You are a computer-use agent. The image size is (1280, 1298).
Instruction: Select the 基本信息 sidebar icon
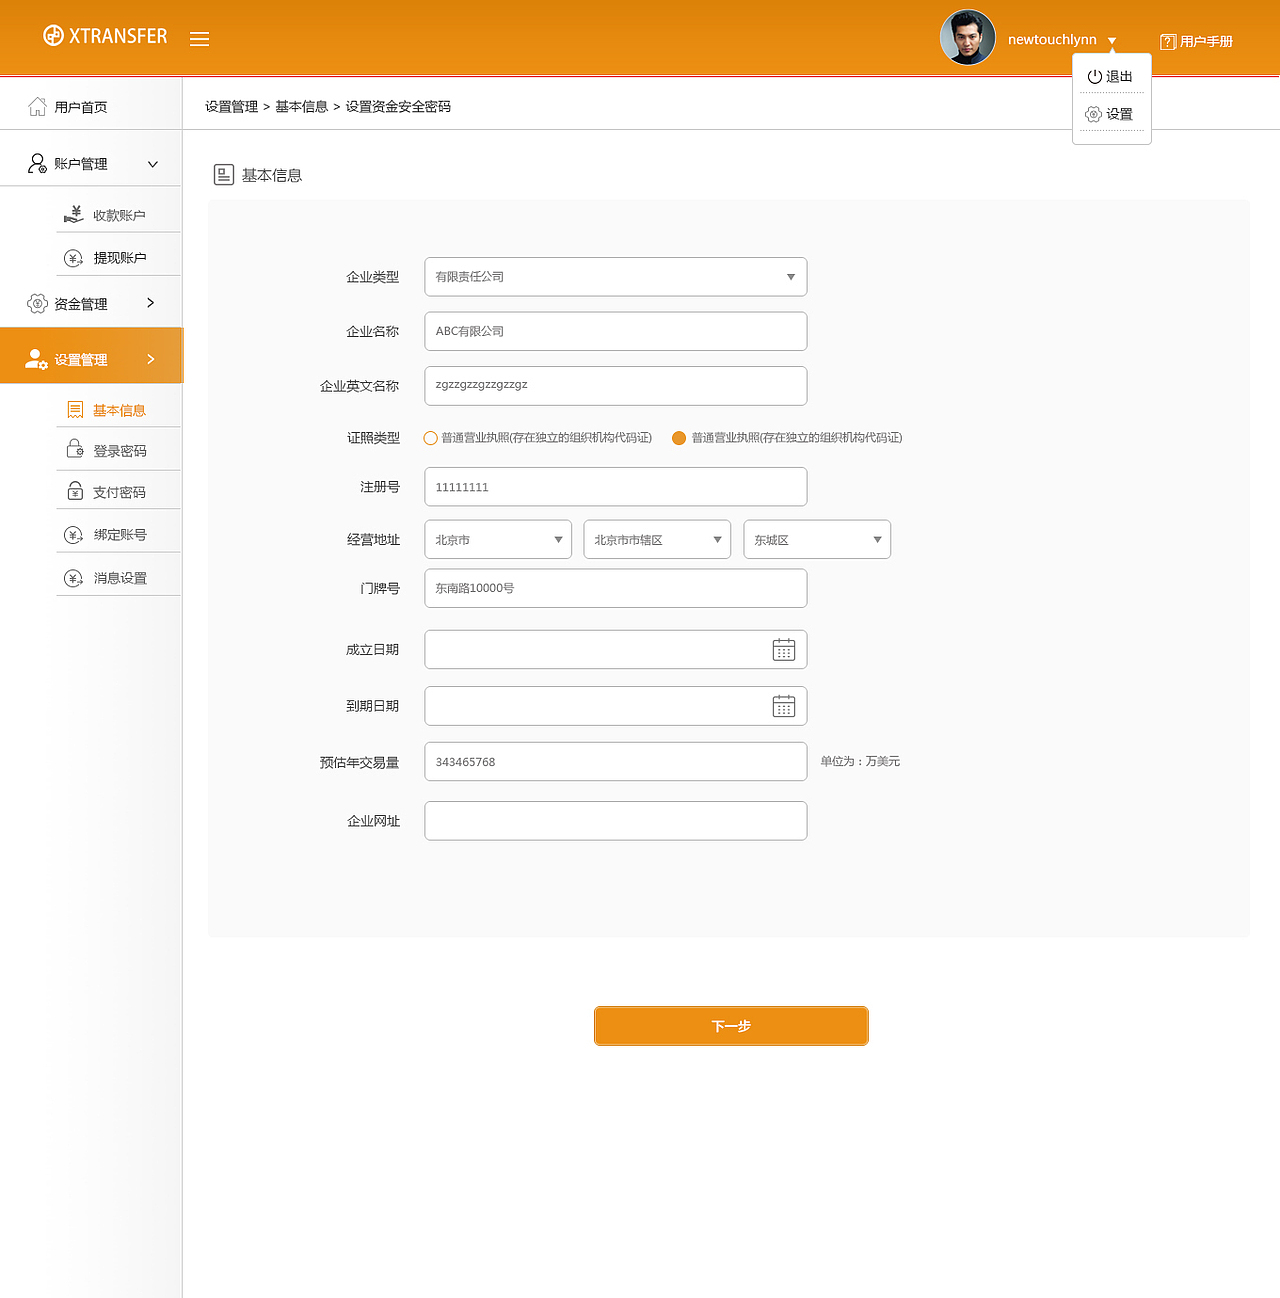coord(75,410)
